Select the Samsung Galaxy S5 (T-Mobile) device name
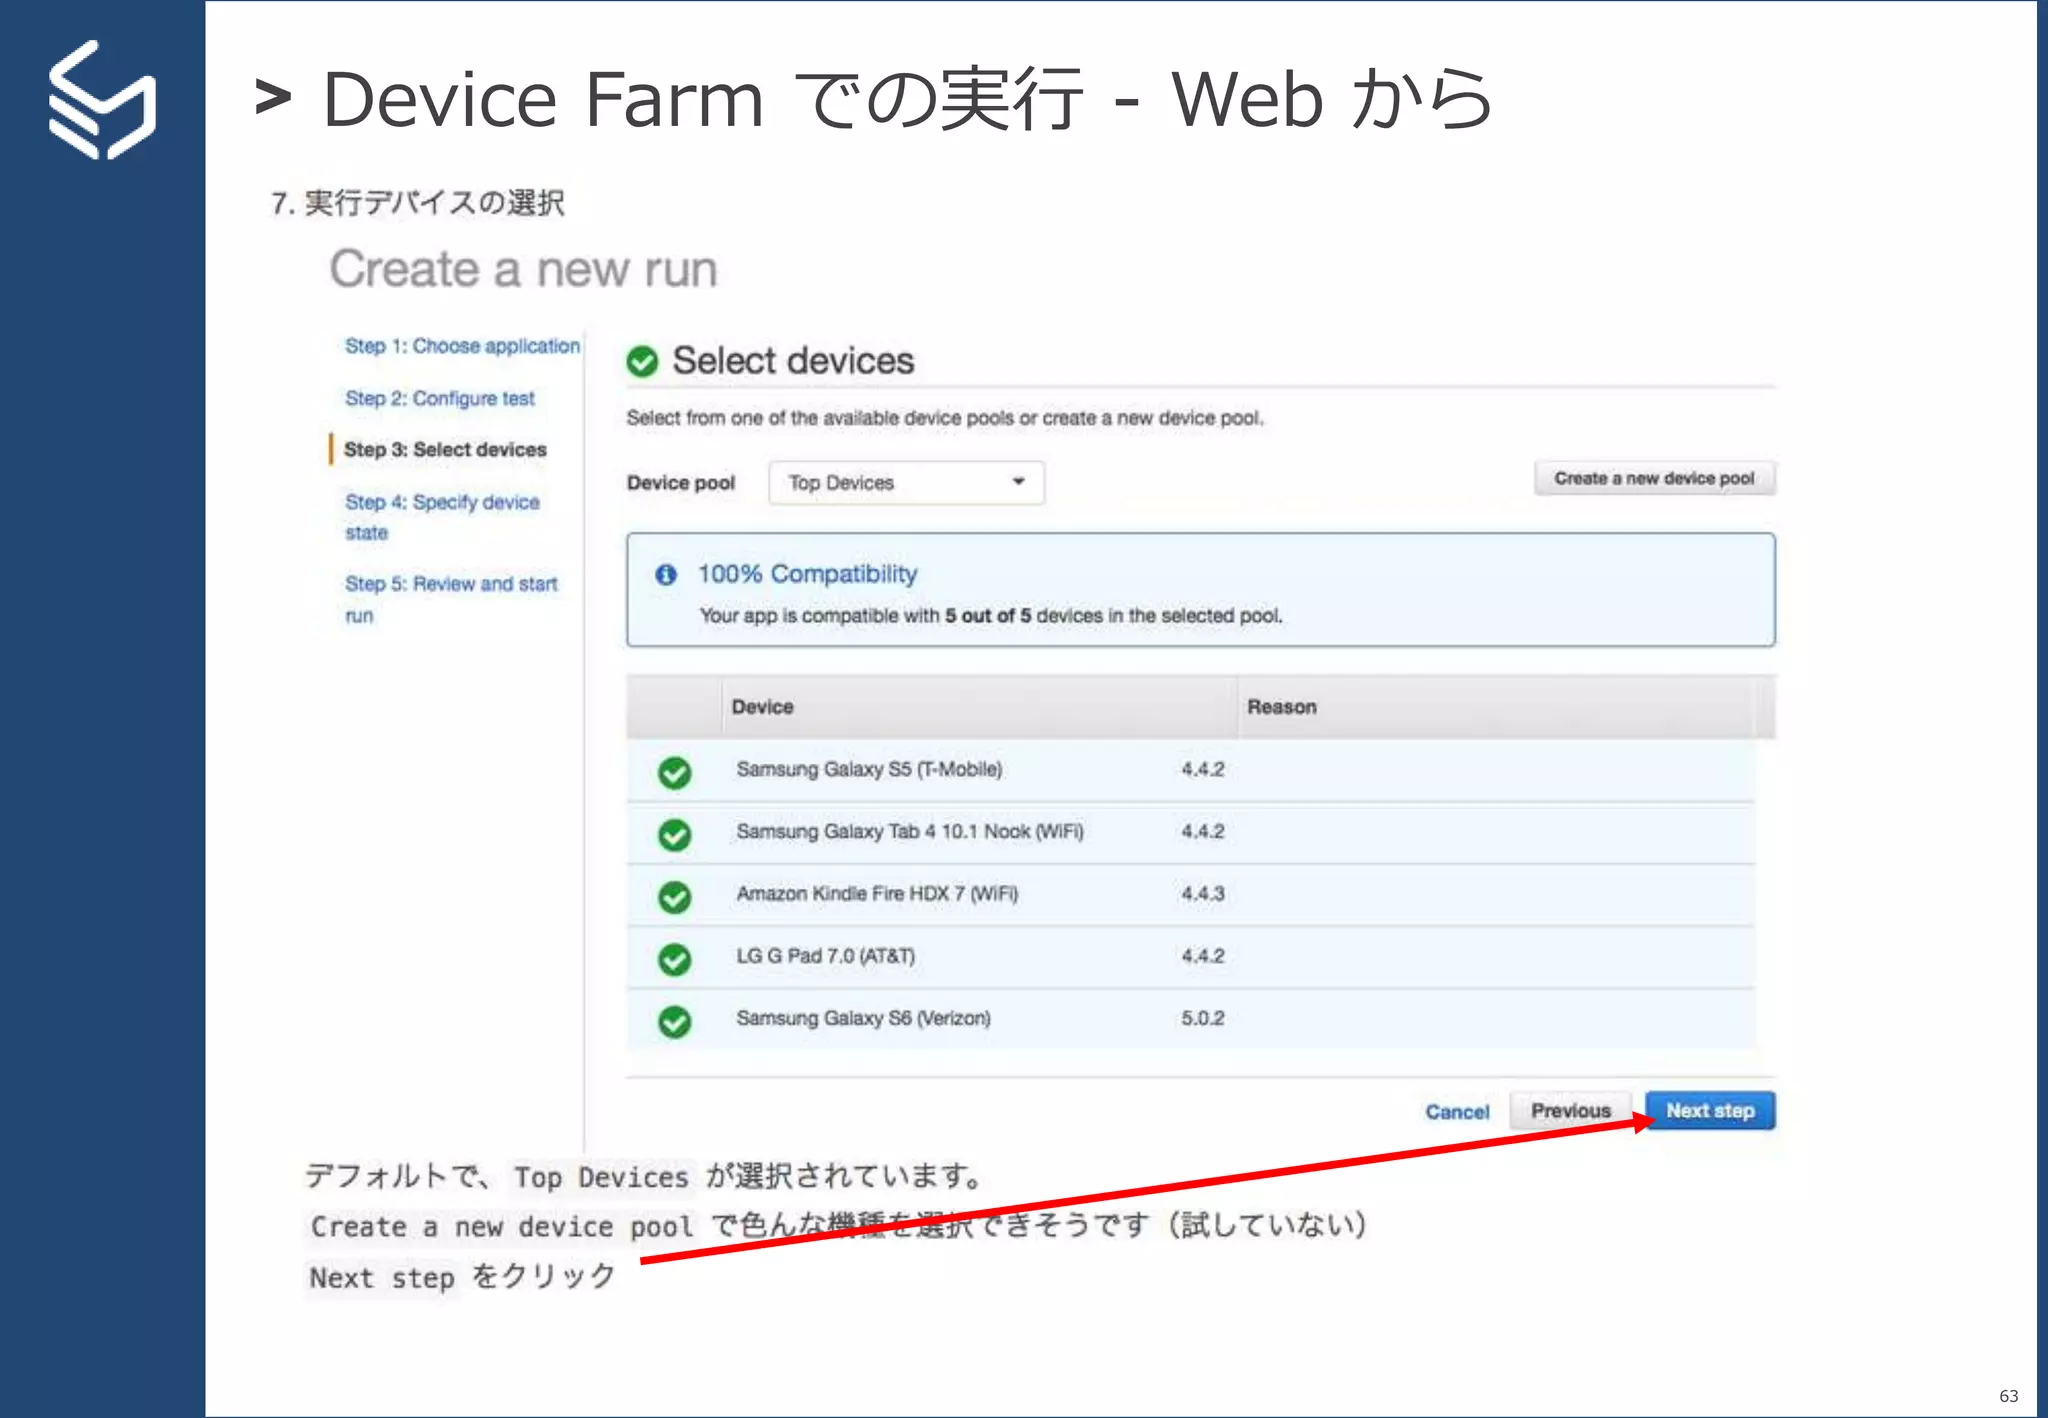 point(869,769)
